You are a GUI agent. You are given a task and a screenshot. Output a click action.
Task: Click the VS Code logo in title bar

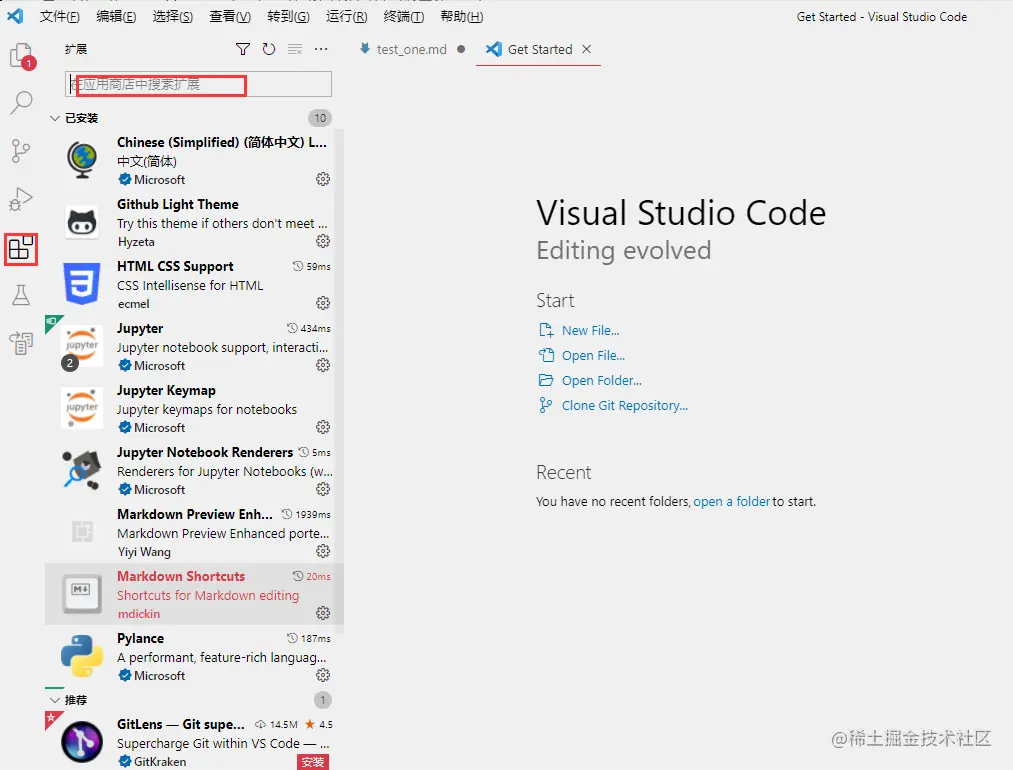pos(15,16)
